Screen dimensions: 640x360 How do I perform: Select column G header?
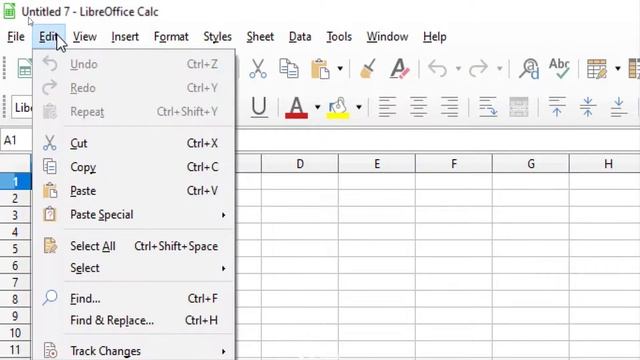pyautogui.click(x=531, y=164)
